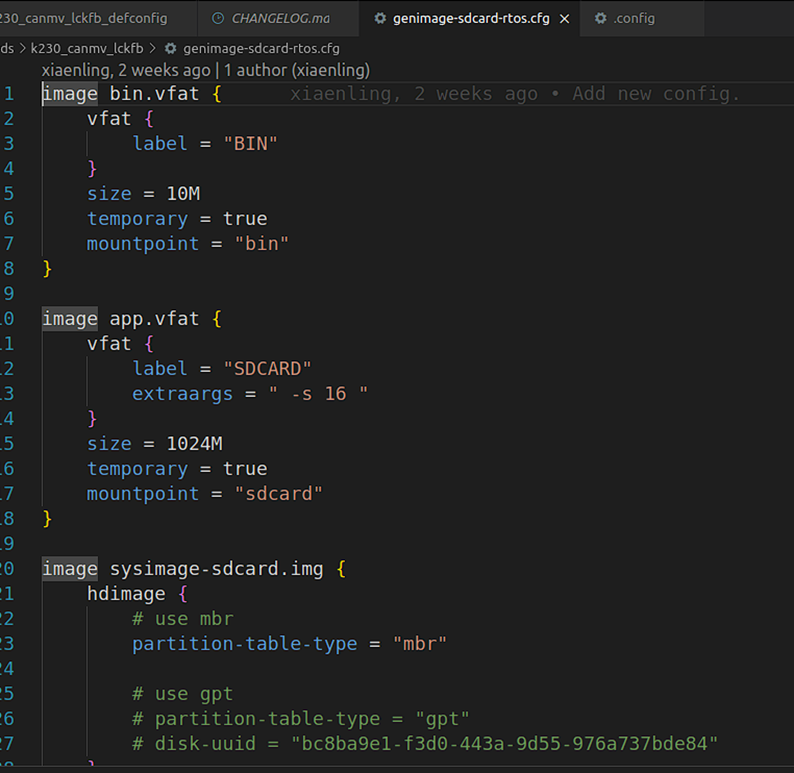Click commented partition-table-type = "gpt" line
The height and width of the screenshot is (773, 794).
coord(301,719)
